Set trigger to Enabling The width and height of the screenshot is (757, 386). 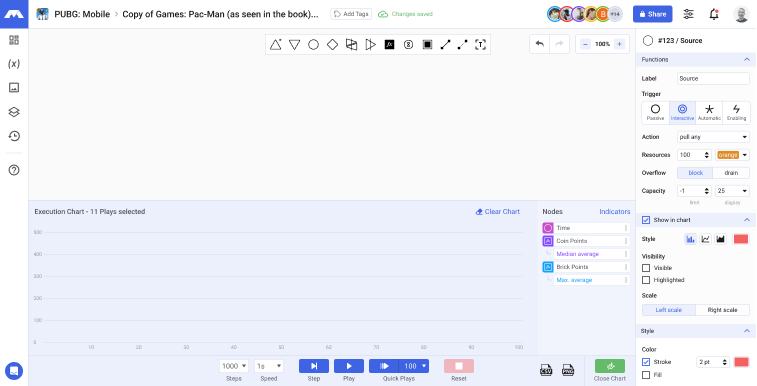[736, 112]
